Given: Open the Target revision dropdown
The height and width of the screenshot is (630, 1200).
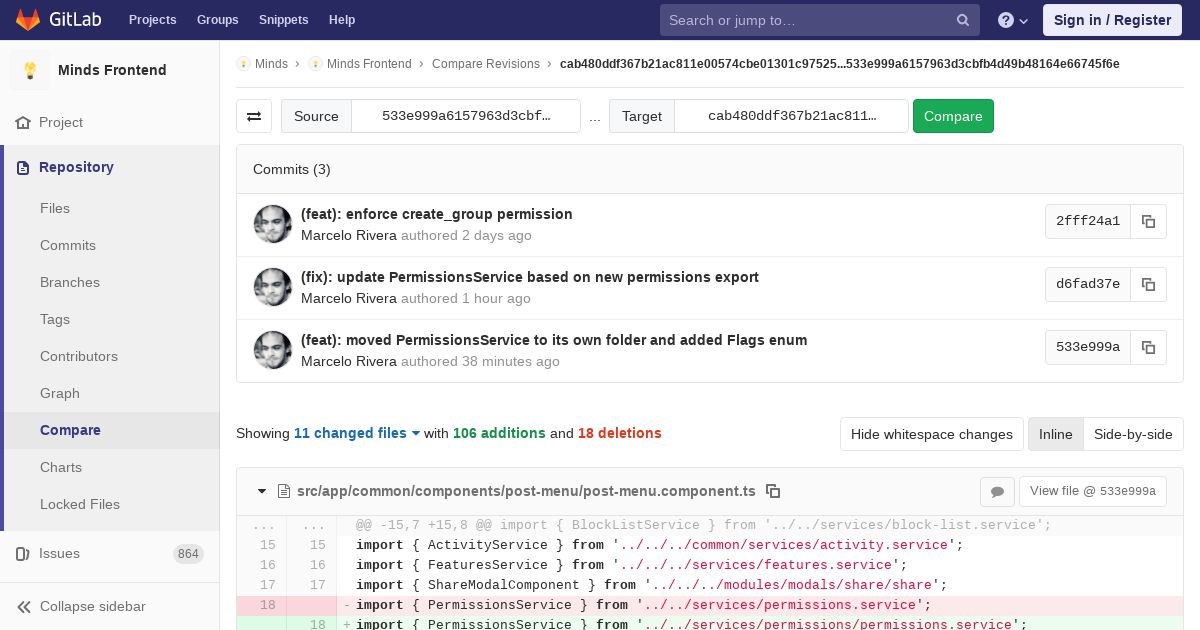Looking at the screenshot, I should pyautogui.click(x=792, y=116).
